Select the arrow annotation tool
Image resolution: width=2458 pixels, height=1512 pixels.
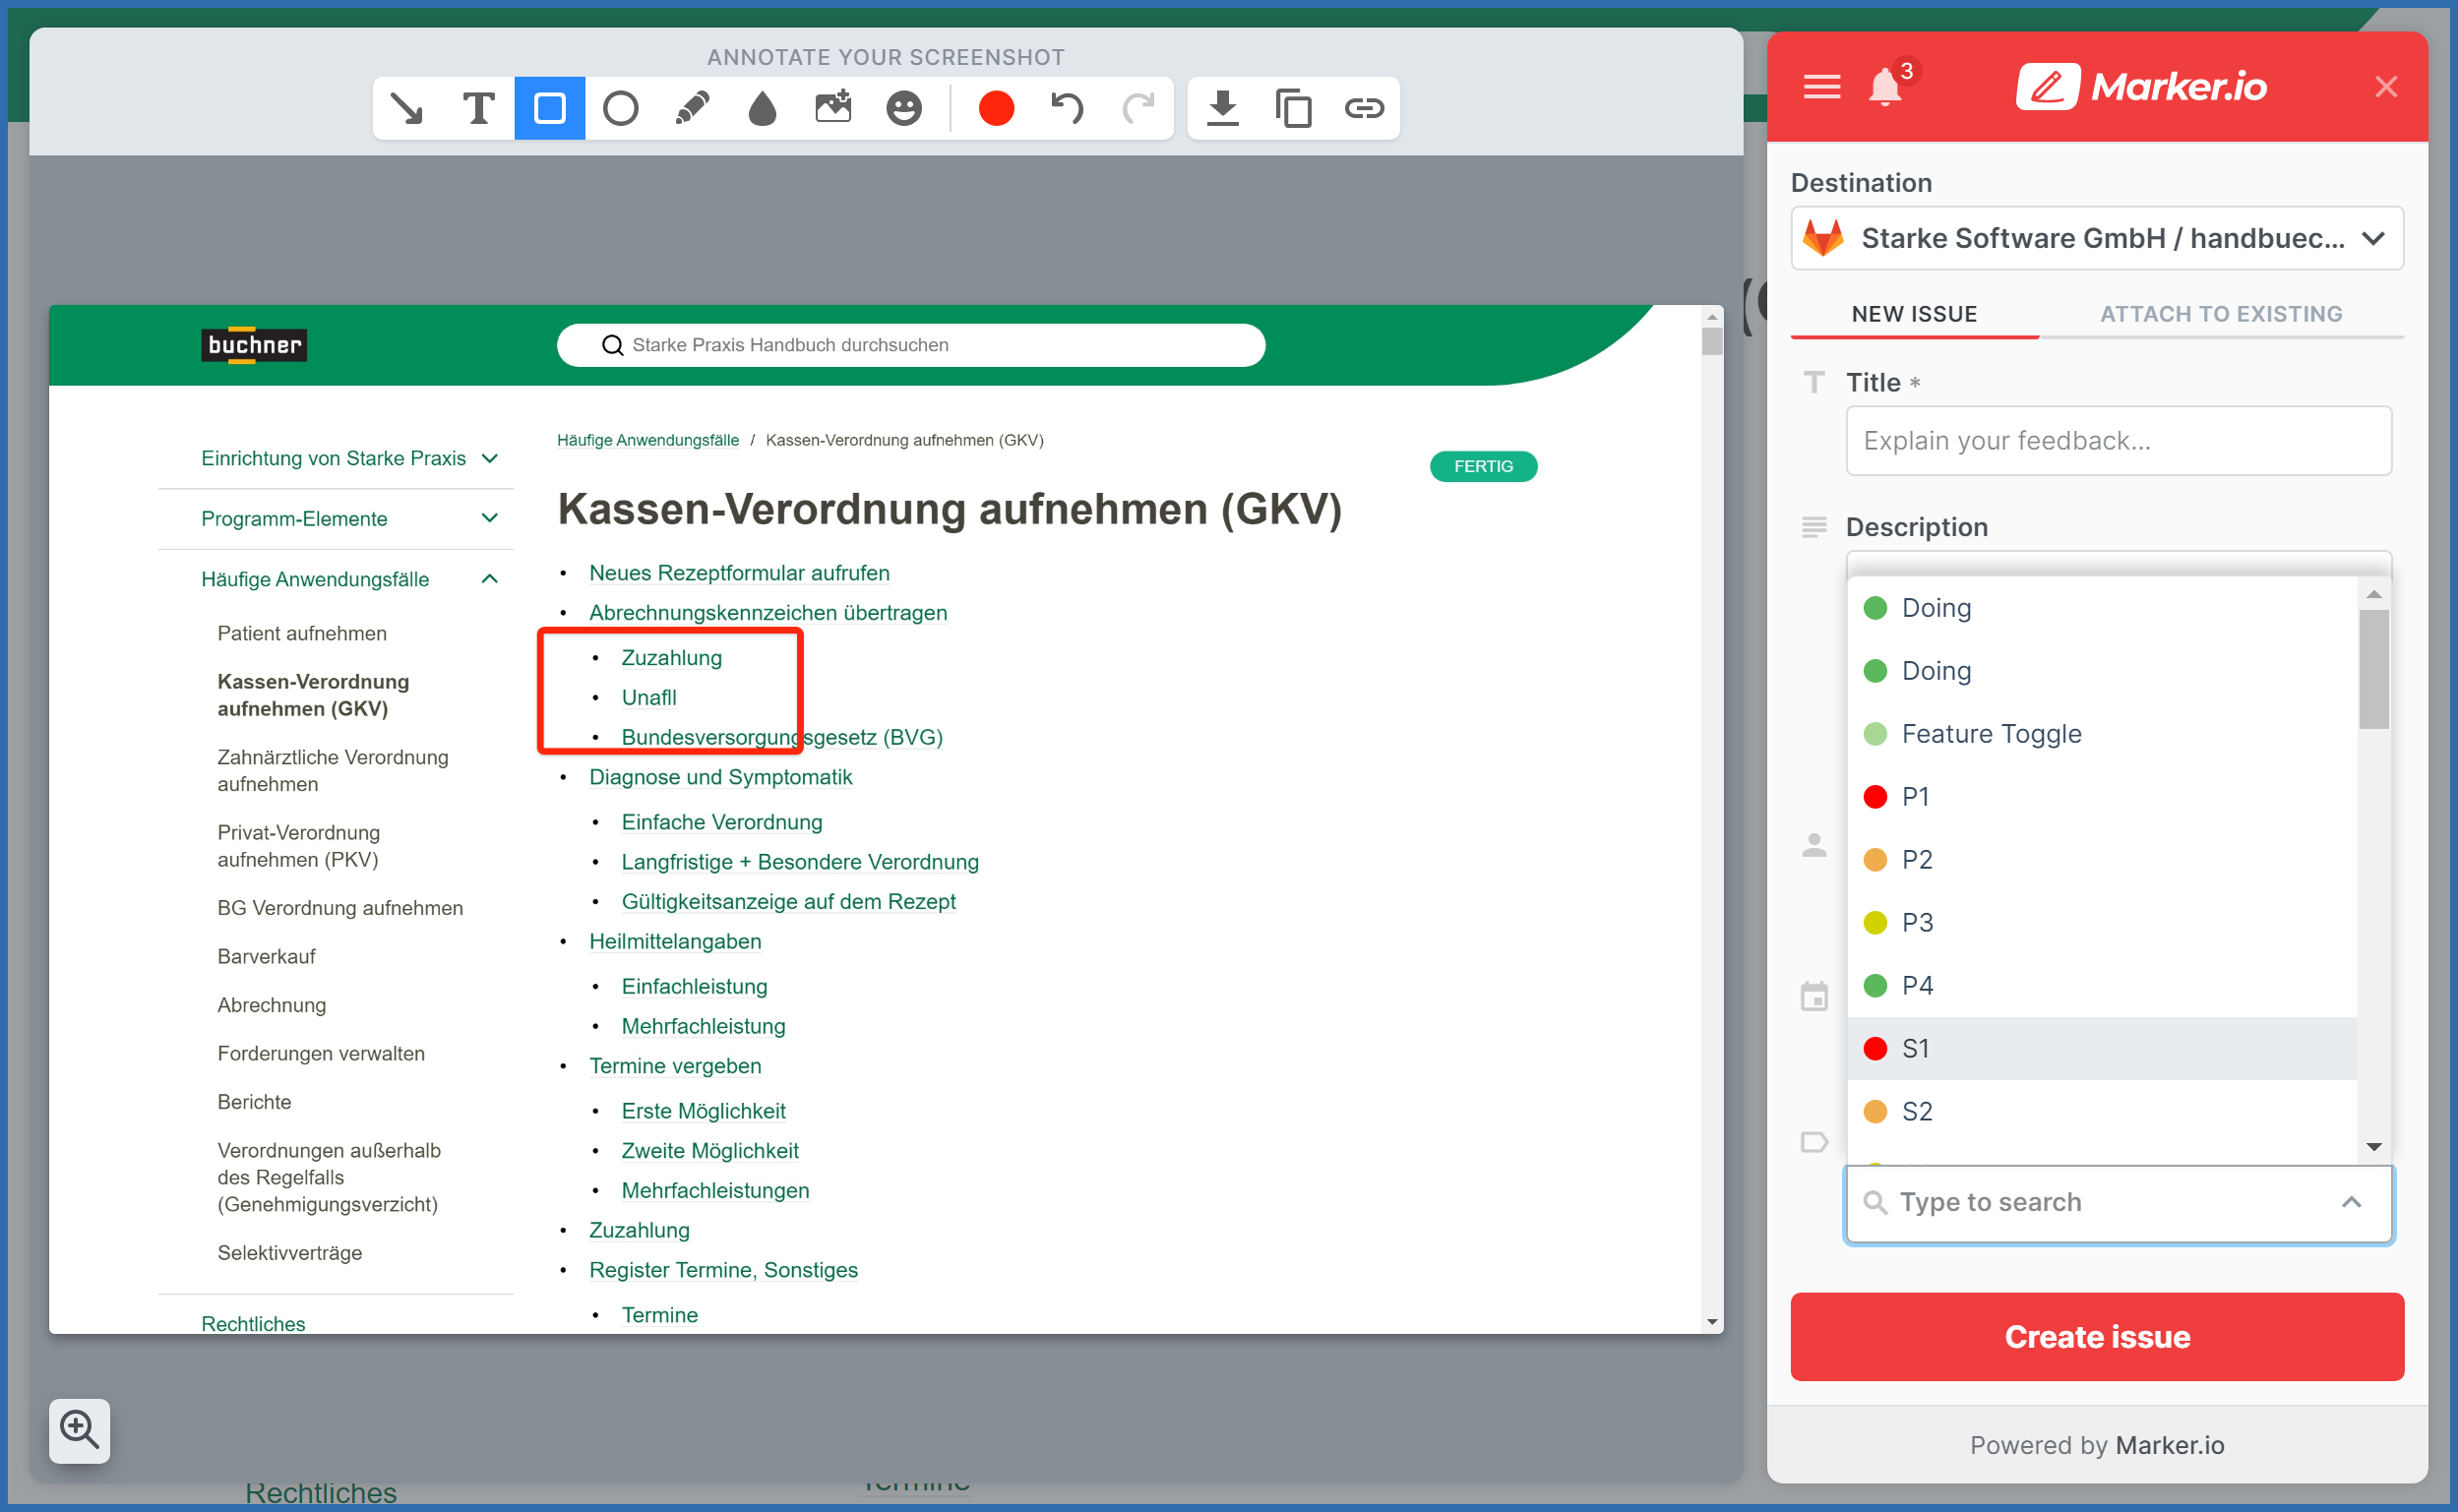point(407,108)
